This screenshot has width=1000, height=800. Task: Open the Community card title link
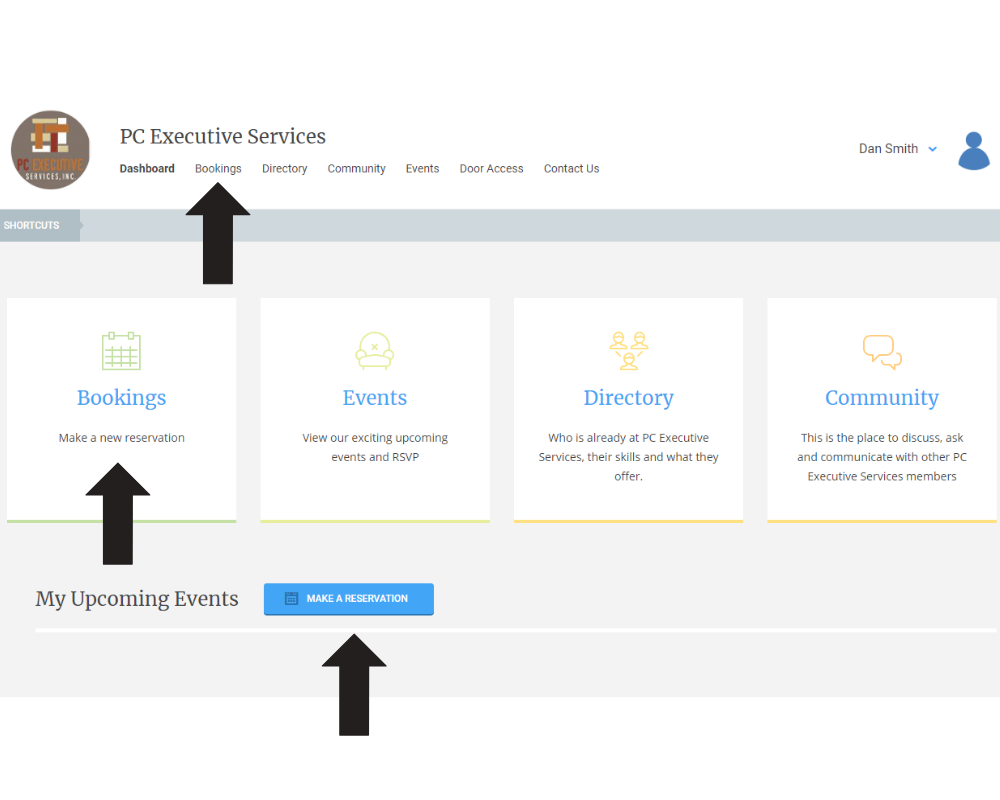882,397
